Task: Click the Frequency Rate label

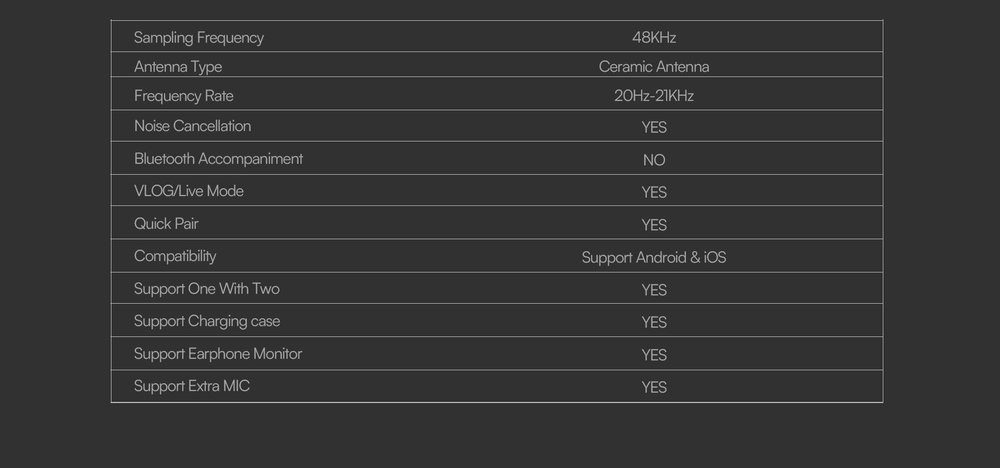Action: (184, 96)
